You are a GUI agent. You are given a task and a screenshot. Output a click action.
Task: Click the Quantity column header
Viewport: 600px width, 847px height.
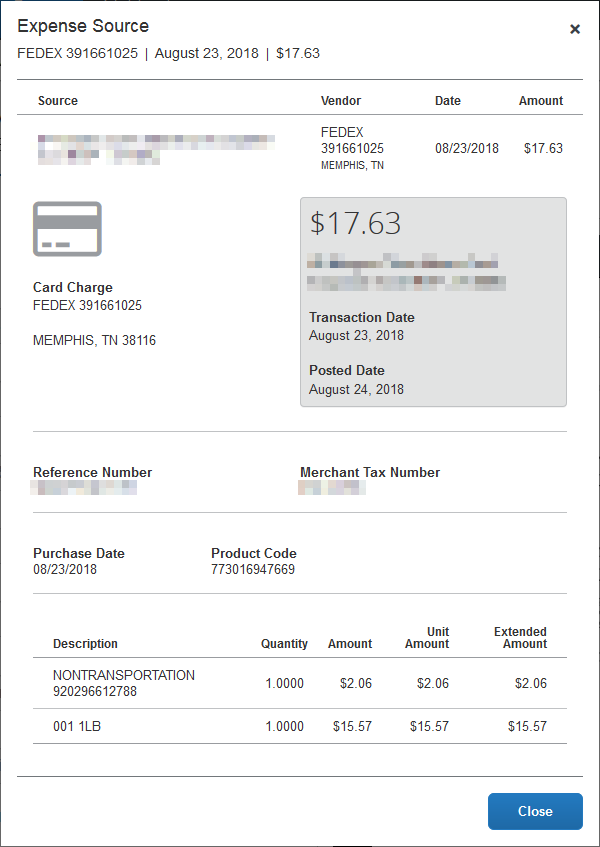pyautogui.click(x=284, y=644)
